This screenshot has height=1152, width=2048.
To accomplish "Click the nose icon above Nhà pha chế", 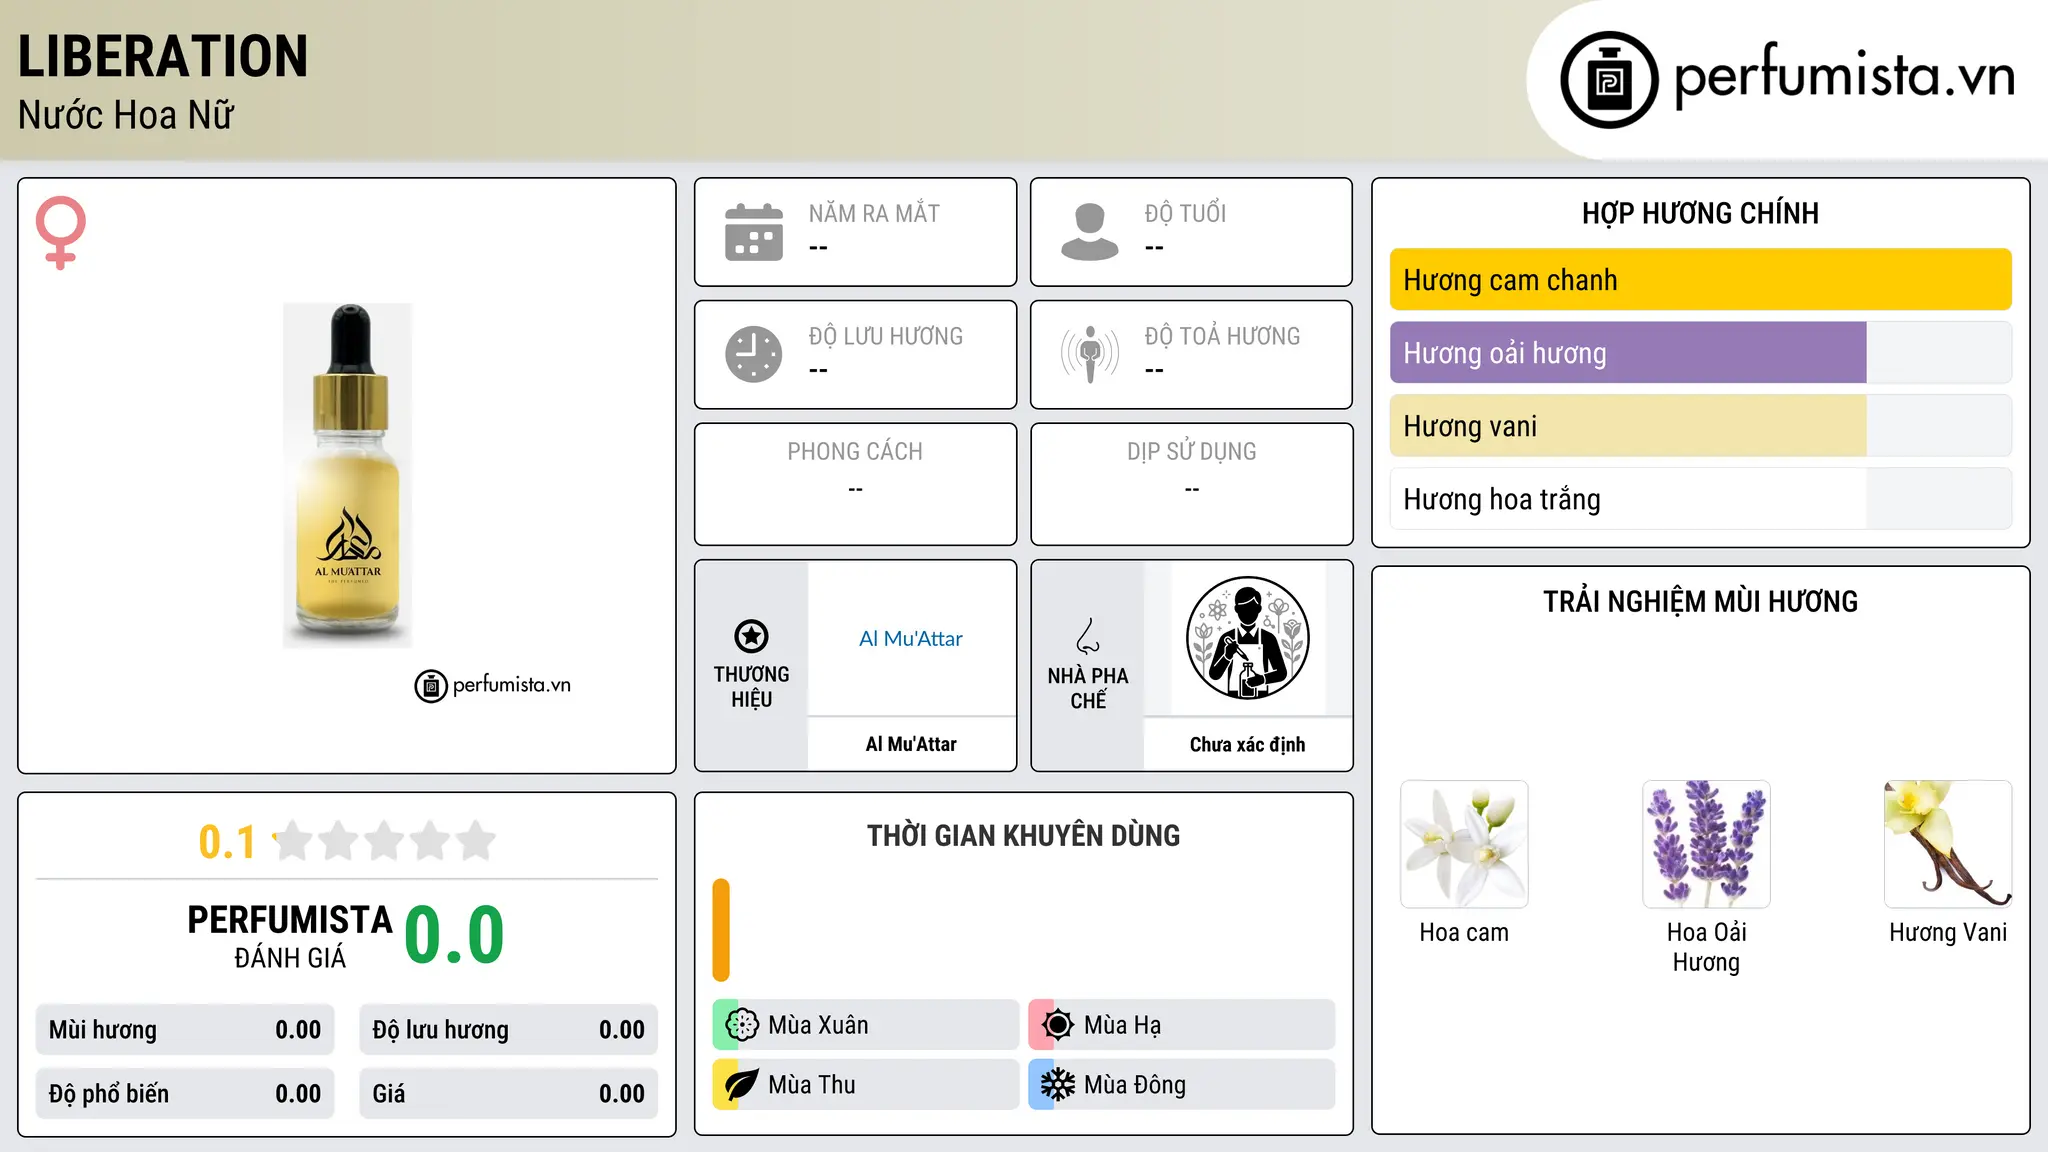I will tap(1088, 636).
